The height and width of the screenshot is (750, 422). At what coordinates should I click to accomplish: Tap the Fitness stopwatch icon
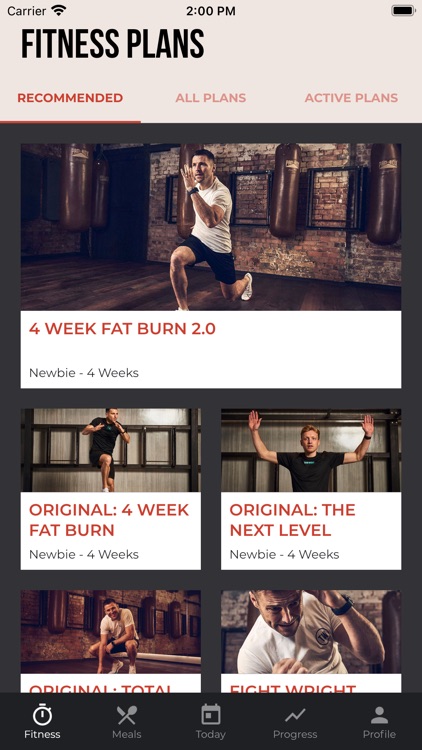tap(42, 715)
